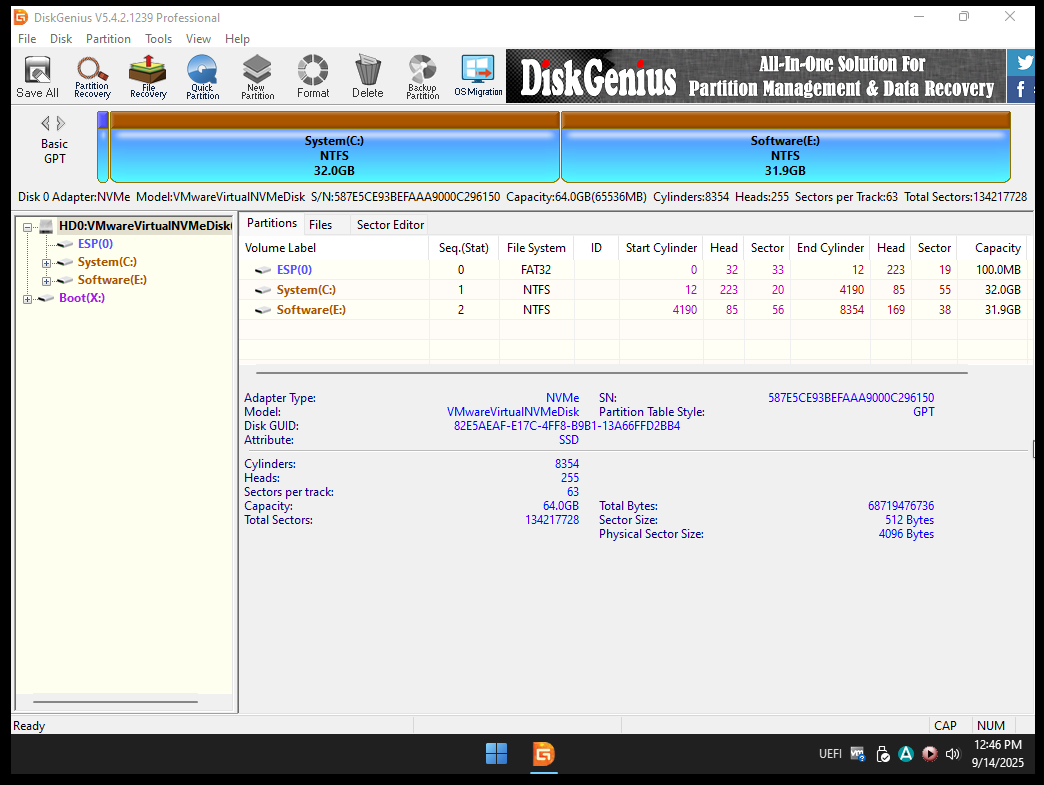Sort by Volume Label column header
Viewport: 1044px width, 785px height.
[334, 248]
